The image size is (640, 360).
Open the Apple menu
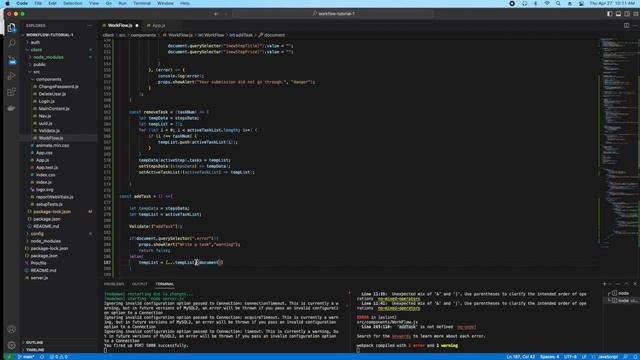coord(8,3)
